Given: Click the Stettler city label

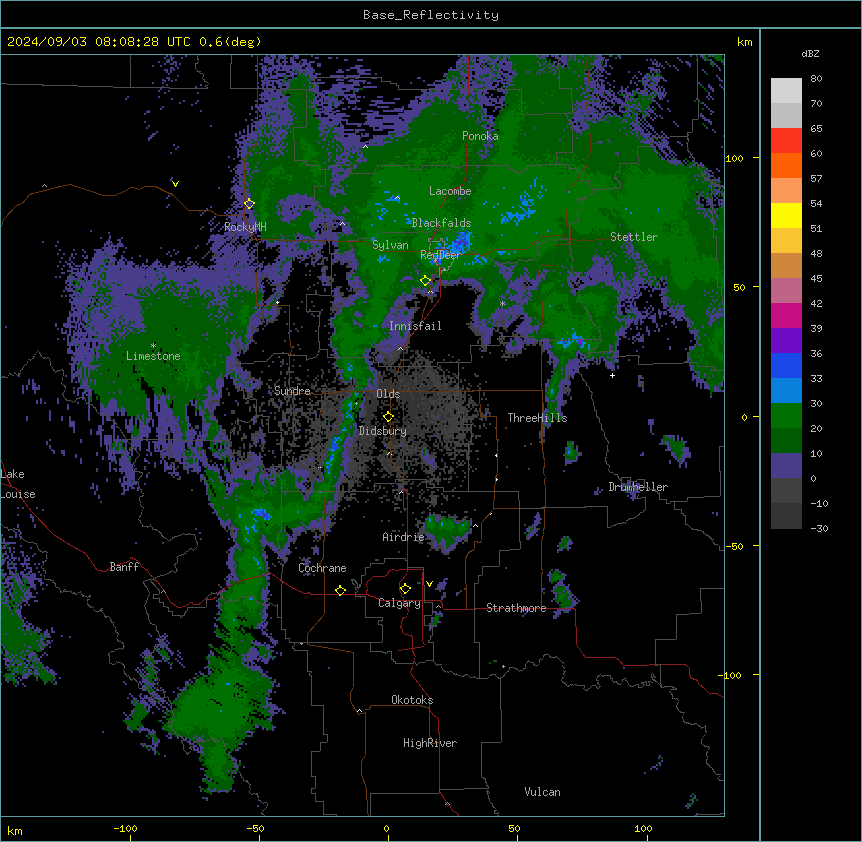Looking at the screenshot, I should [634, 237].
